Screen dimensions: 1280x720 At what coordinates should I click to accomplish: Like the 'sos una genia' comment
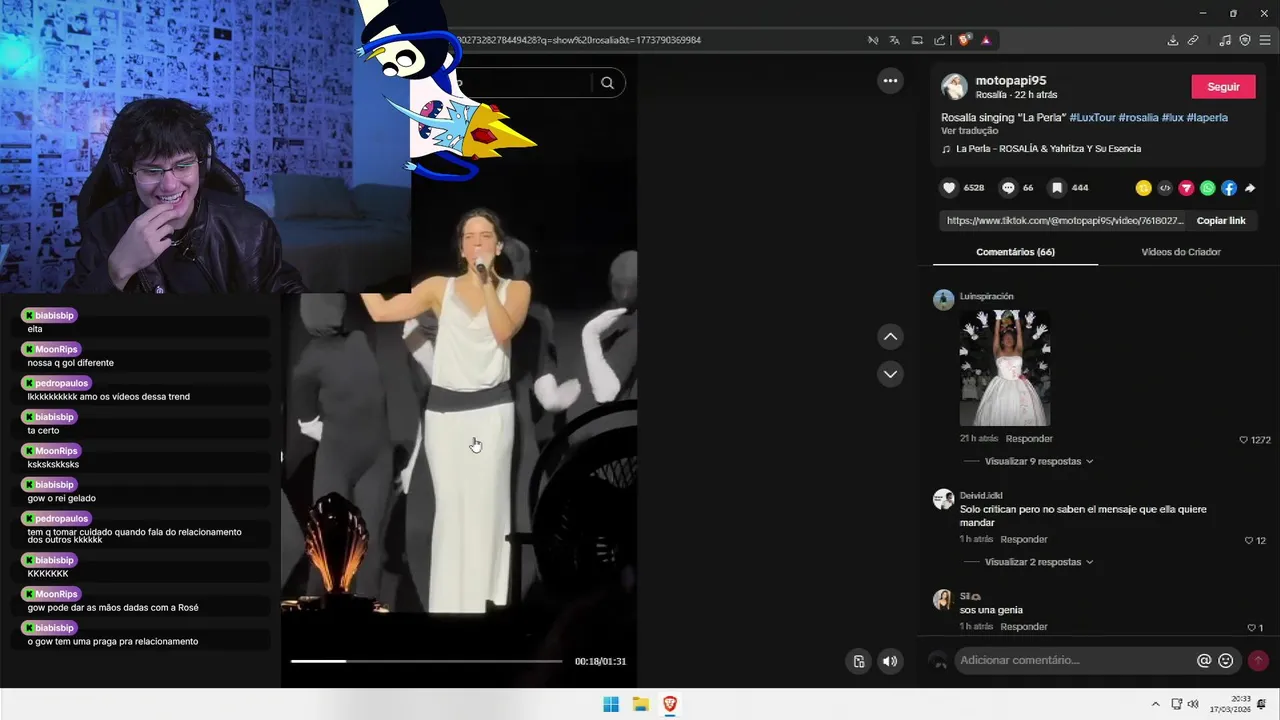tap(1251, 628)
